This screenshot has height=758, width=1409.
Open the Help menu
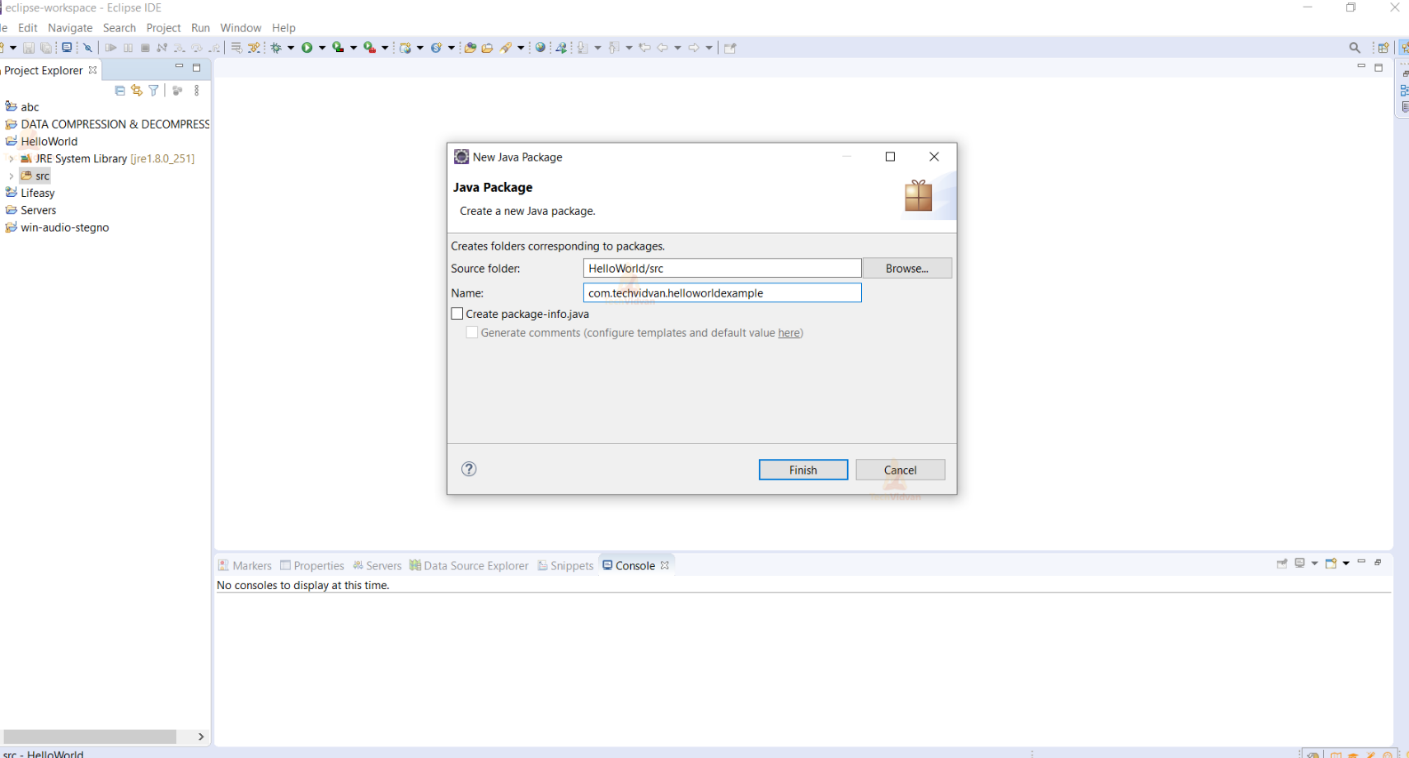pyautogui.click(x=284, y=28)
